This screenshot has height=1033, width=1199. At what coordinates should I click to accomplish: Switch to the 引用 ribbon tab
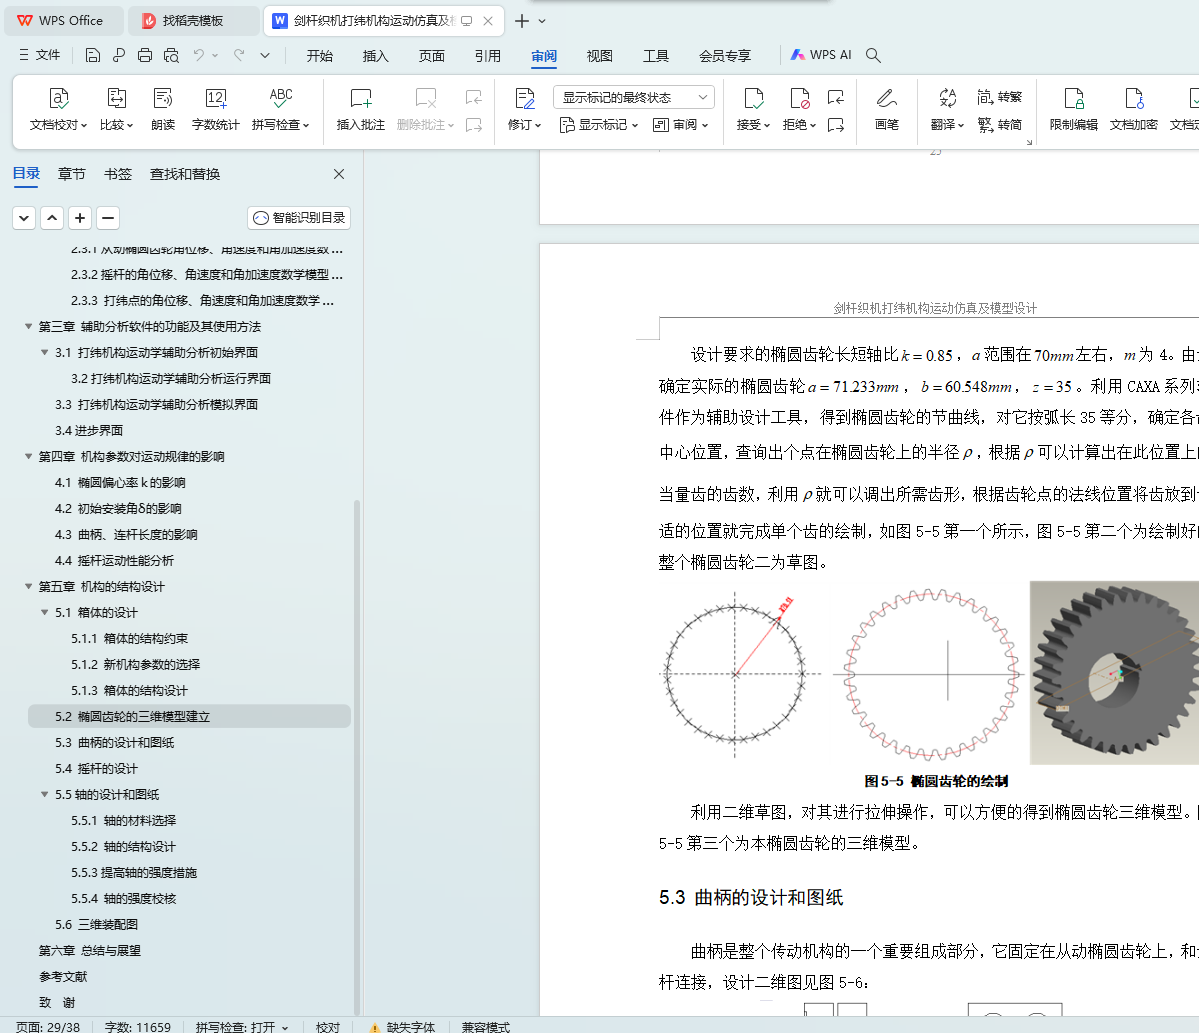(x=488, y=56)
